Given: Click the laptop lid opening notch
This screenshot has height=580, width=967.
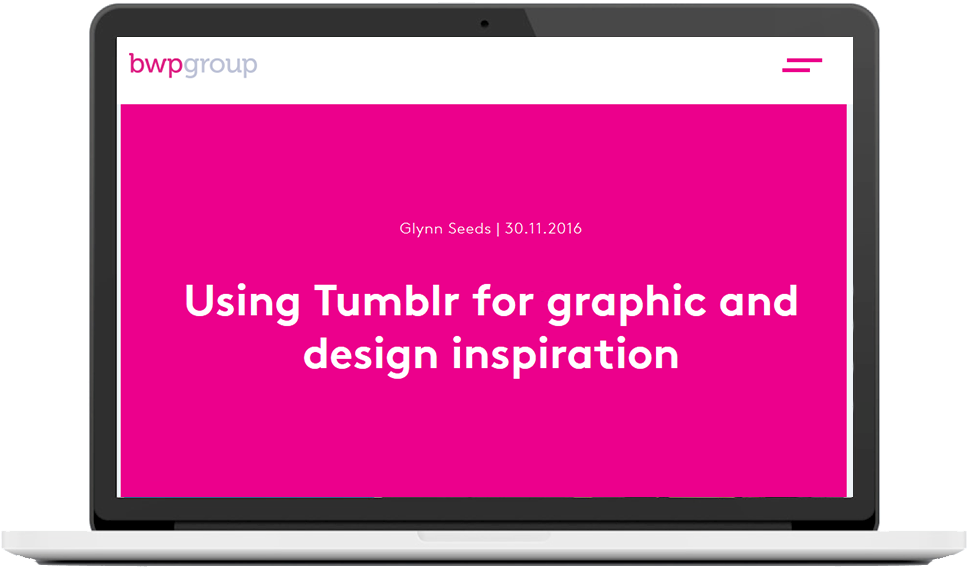Looking at the screenshot, I should pos(483,537).
